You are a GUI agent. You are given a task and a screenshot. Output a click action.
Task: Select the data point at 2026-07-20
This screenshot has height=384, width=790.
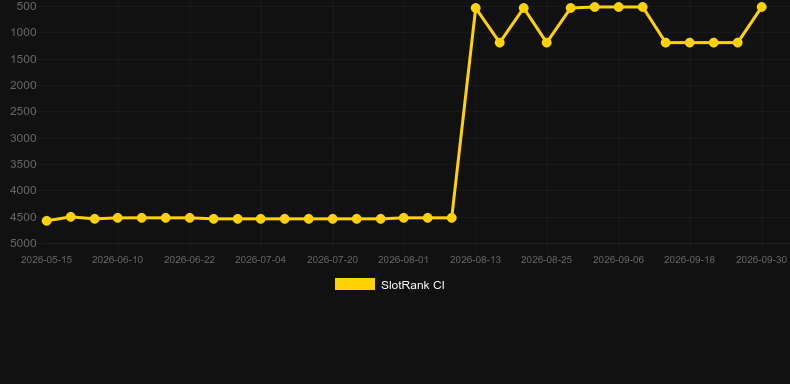coord(333,219)
